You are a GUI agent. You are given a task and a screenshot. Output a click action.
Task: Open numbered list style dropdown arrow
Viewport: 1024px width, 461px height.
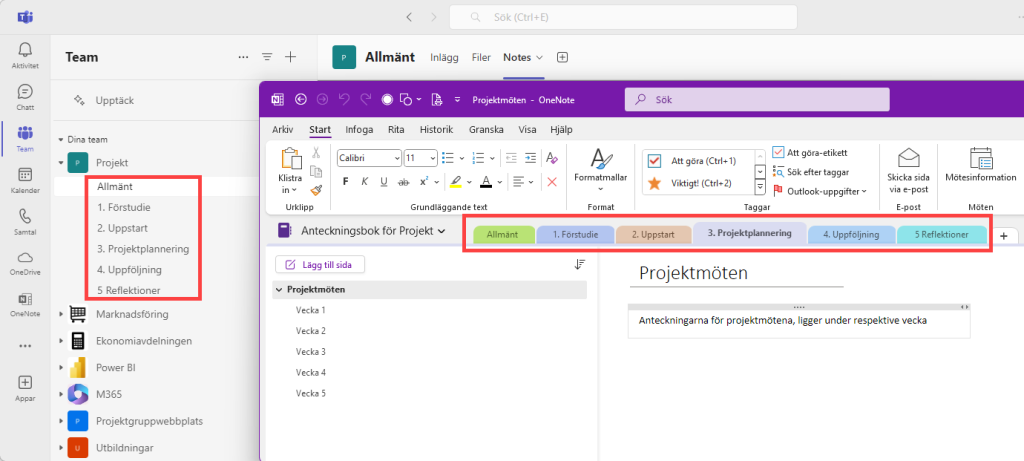coord(492,158)
